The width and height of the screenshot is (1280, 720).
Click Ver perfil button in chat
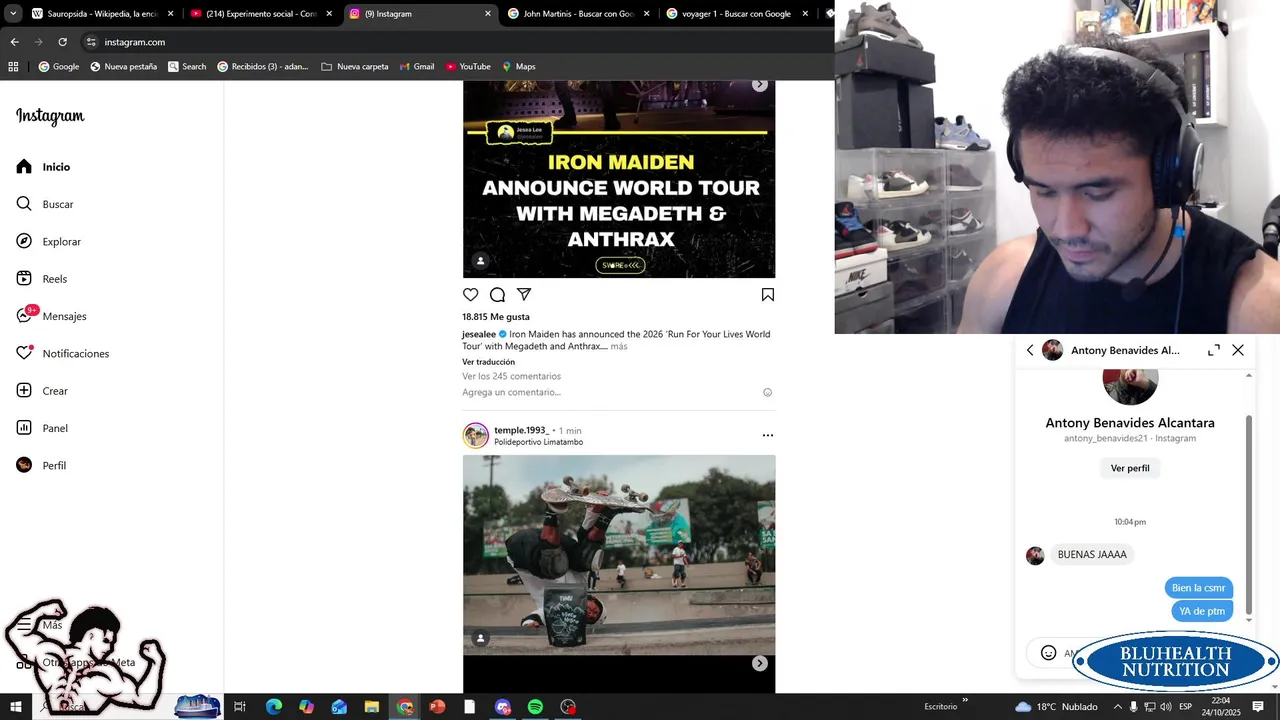coord(1130,468)
